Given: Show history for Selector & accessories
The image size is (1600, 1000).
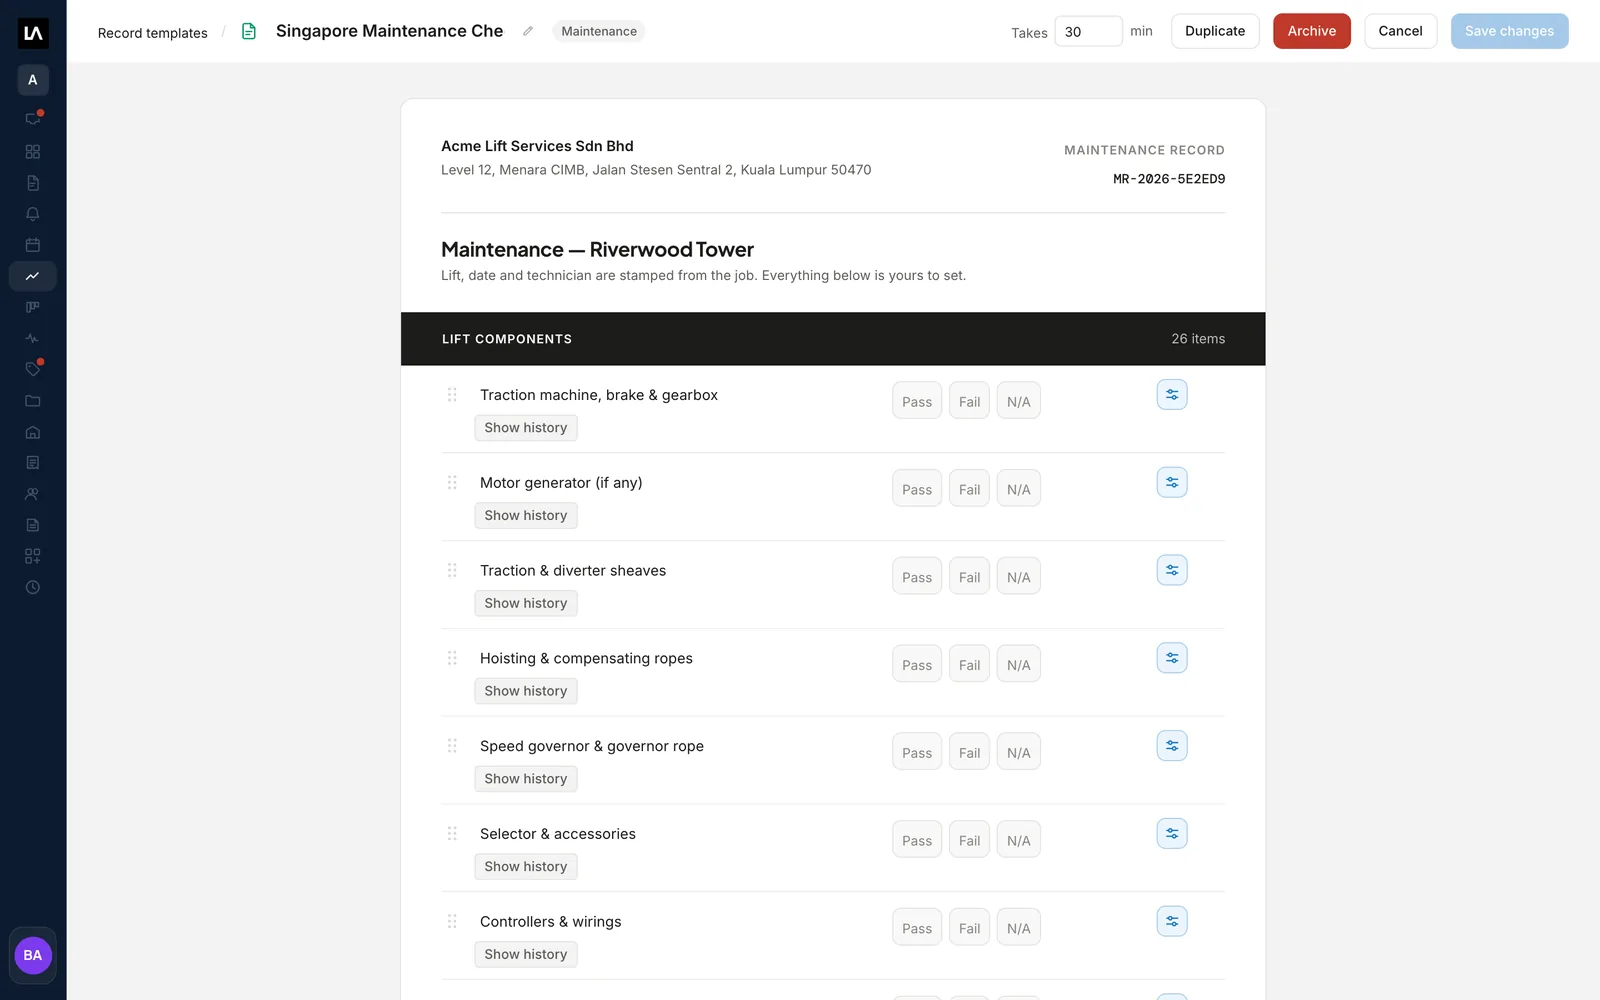Looking at the screenshot, I should (526, 867).
